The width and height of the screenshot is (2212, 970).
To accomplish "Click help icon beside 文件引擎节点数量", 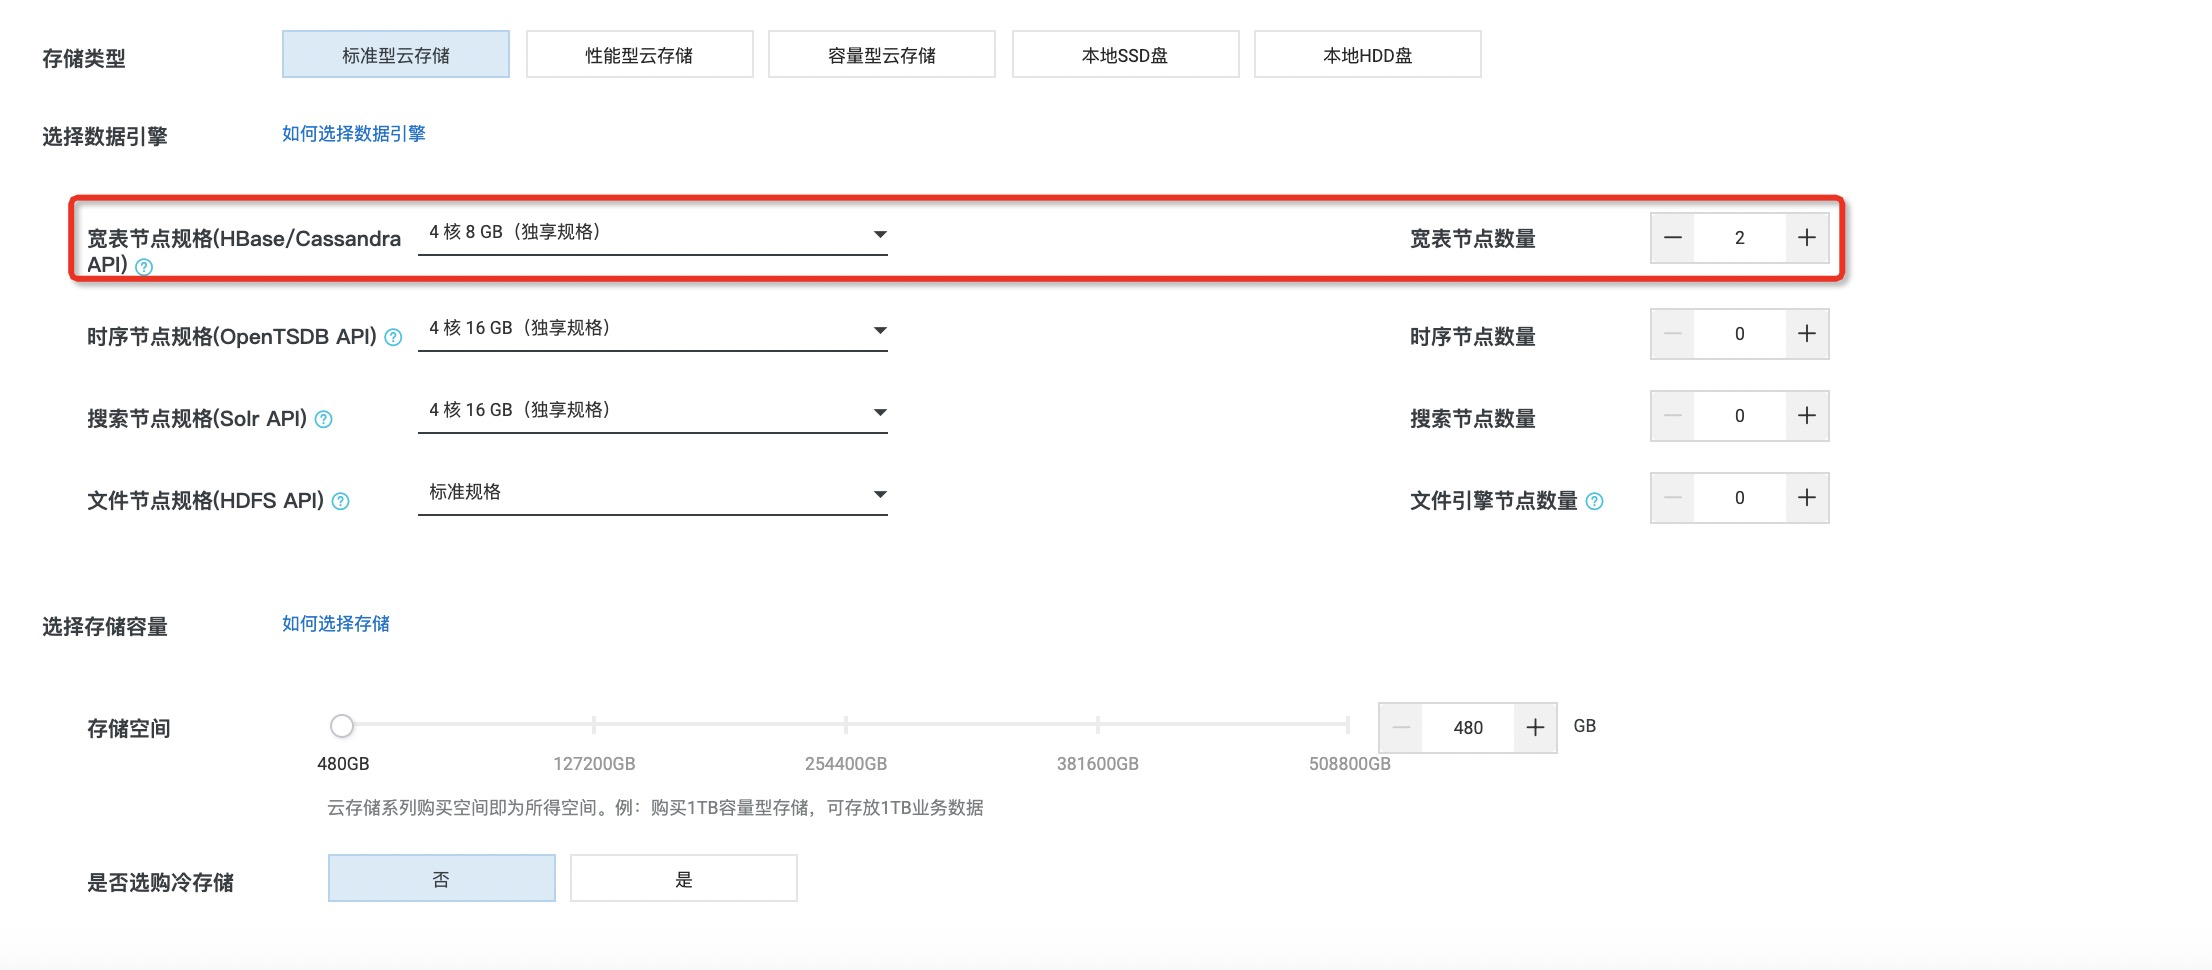I will [1595, 501].
